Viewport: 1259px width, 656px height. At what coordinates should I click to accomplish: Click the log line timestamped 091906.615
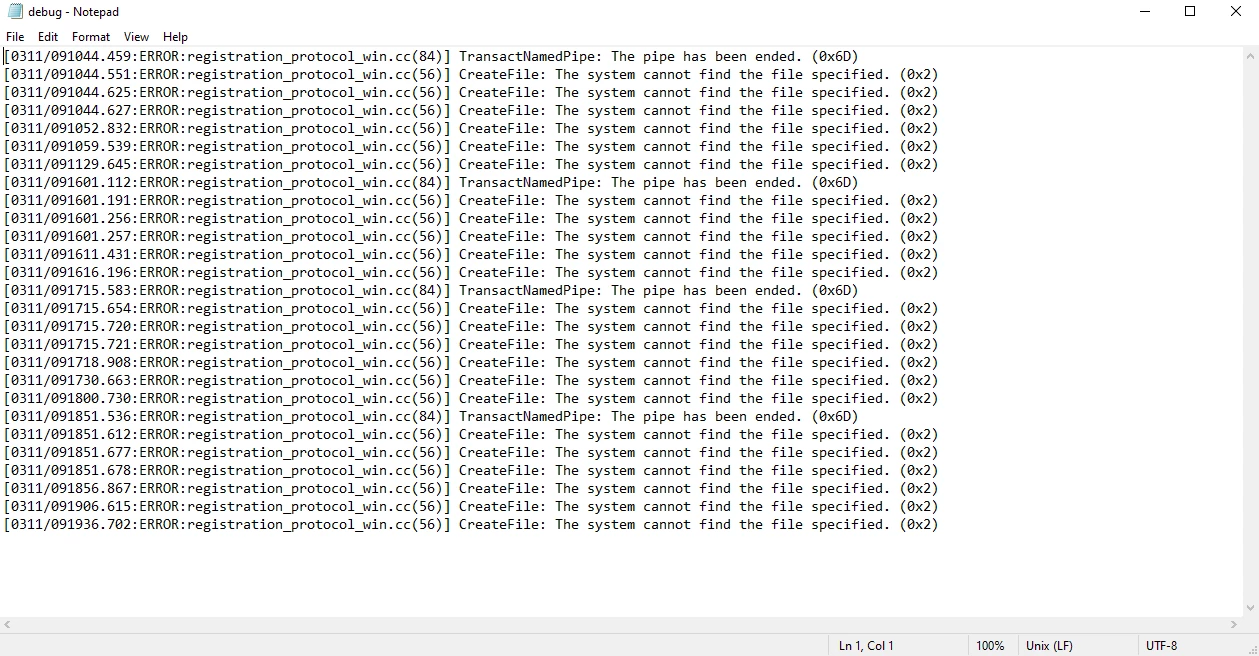[x=471, y=507]
